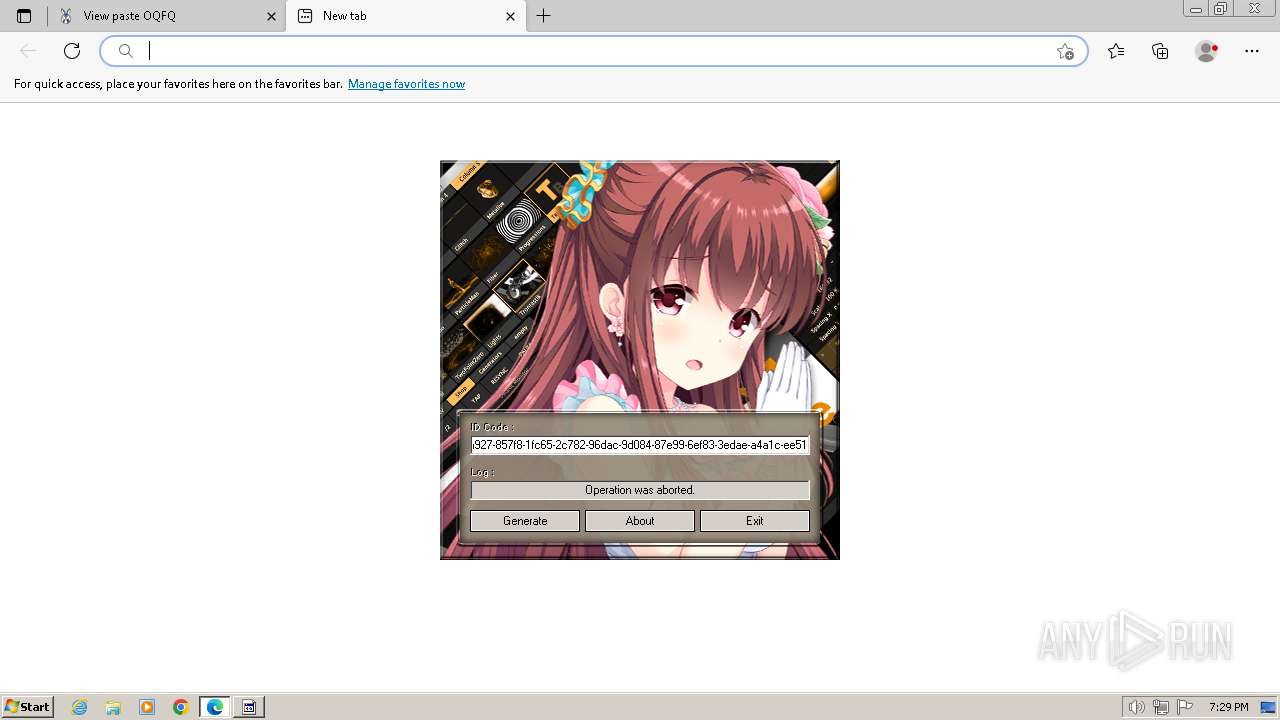
Task: Open the Action Center flag icon
Action: [x=1183, y=707]
